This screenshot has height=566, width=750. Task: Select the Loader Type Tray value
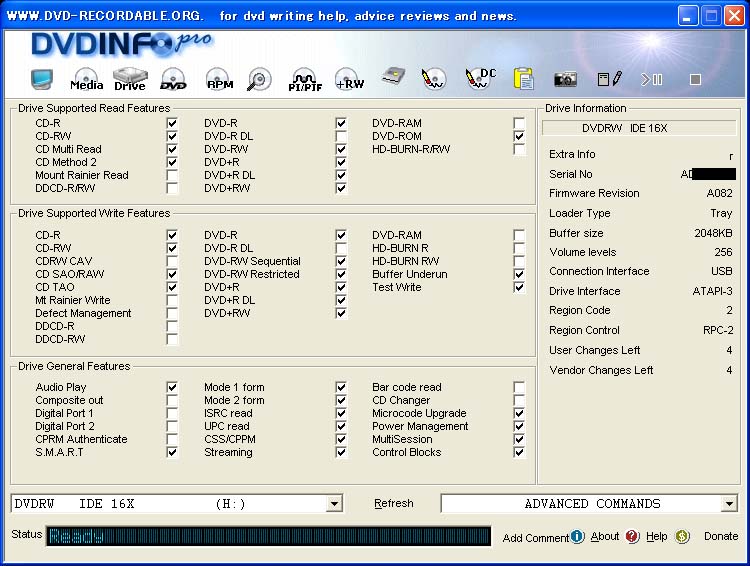click(x=721, y=213)
